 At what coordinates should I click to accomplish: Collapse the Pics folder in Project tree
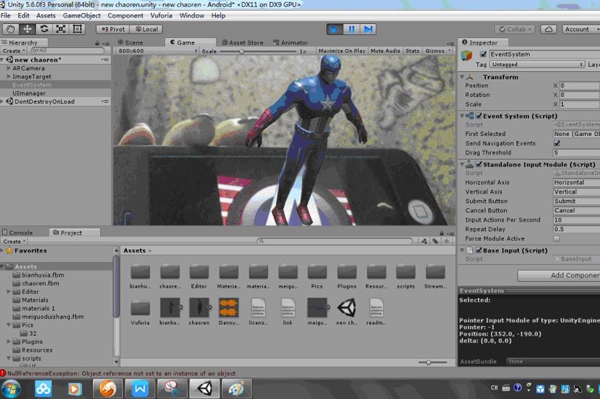[x=8, y=325]
